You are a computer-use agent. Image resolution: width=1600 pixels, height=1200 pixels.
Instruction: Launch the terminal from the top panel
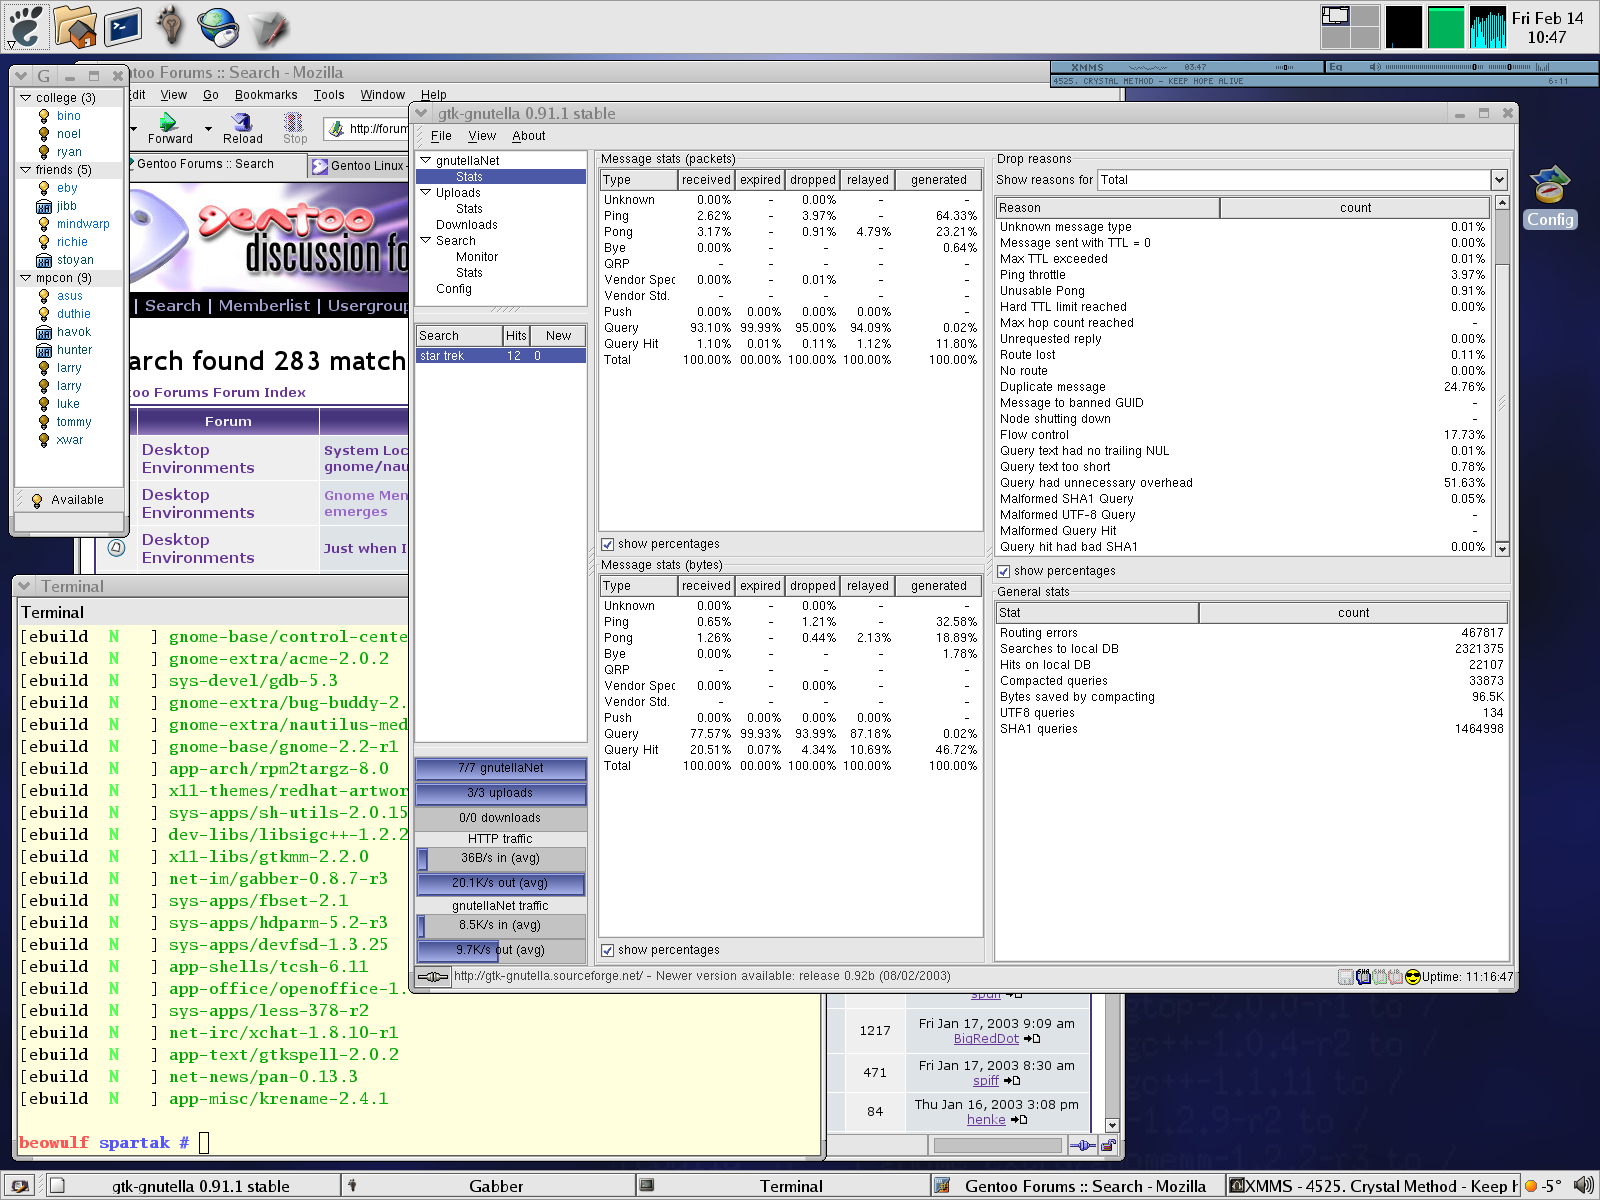point(122,26)
